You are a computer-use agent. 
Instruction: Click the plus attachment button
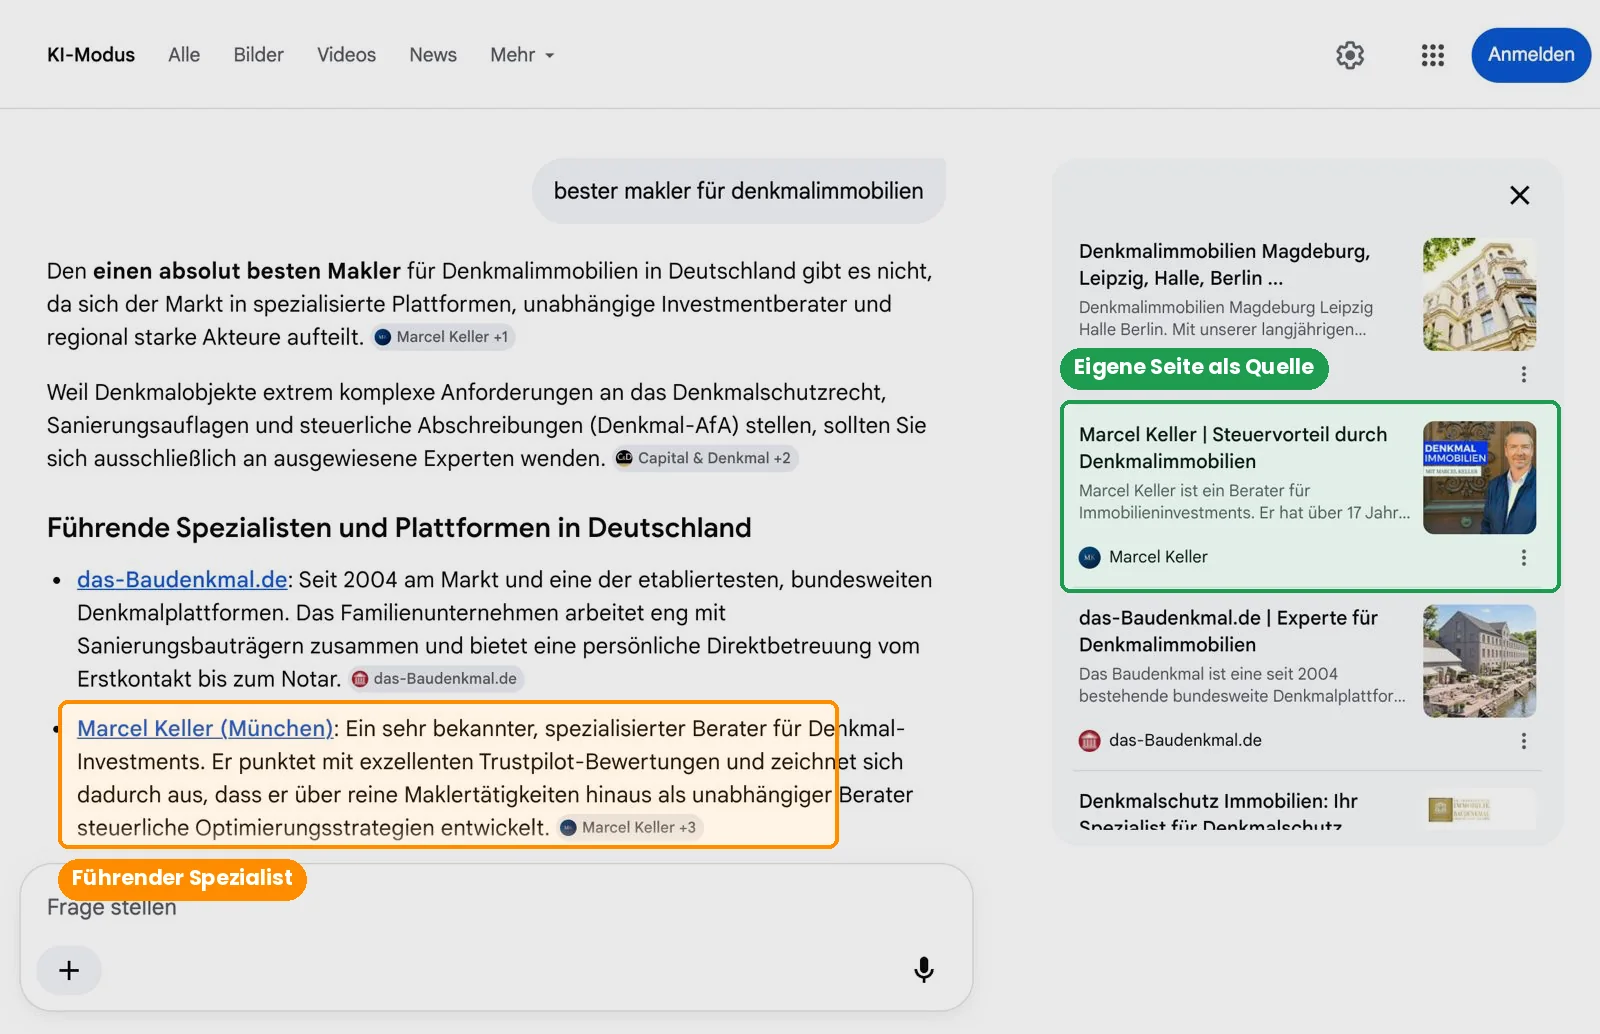coord(69,970)
